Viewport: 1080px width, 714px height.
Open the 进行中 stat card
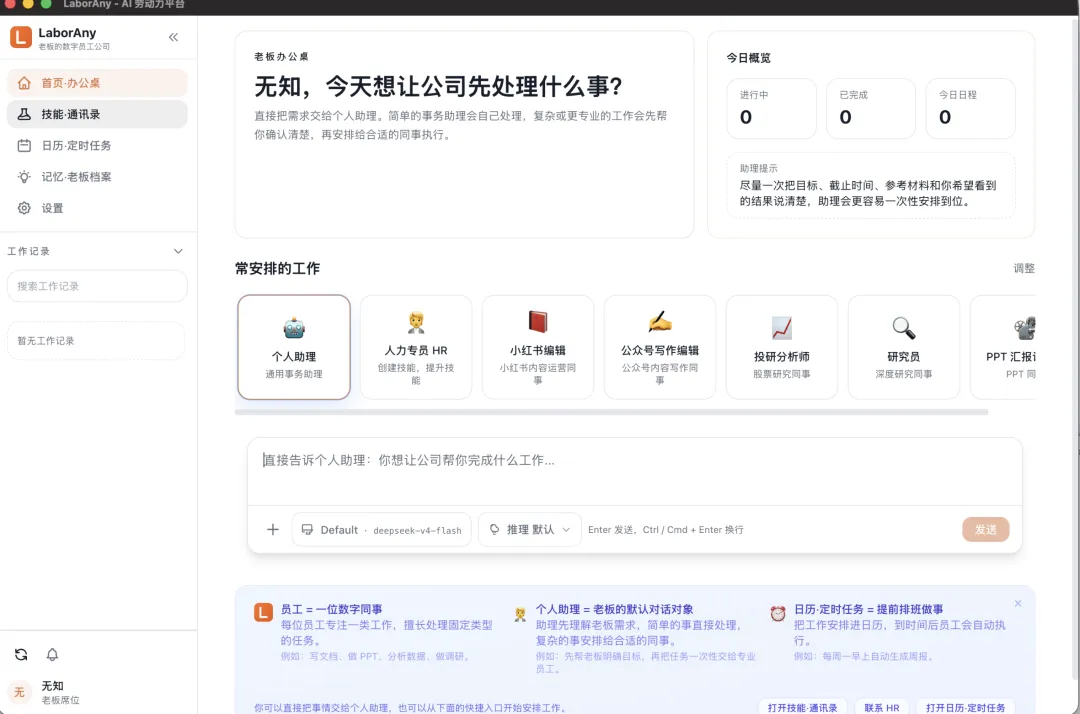pos(771,108)
